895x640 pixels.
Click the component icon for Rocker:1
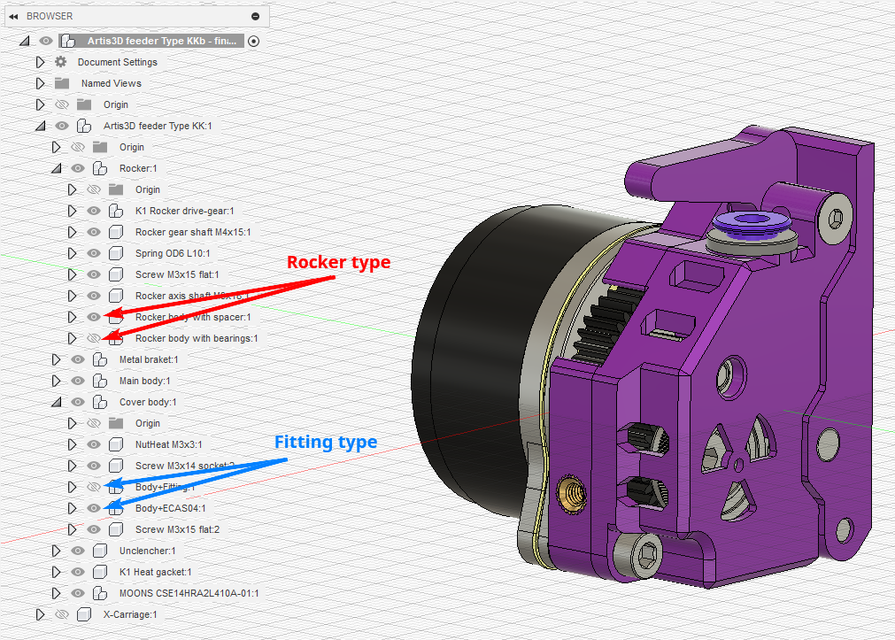[x=97, y=167]
